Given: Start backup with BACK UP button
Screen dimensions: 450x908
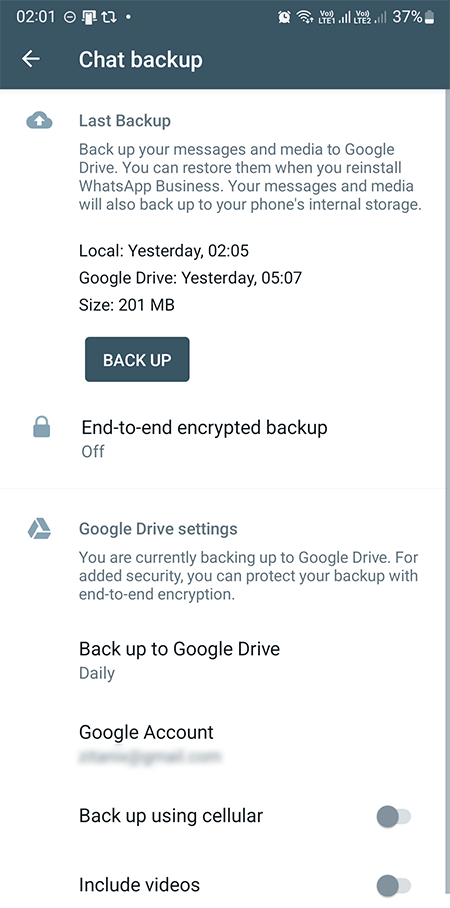Looking at the screenshot, I should 137,360.
